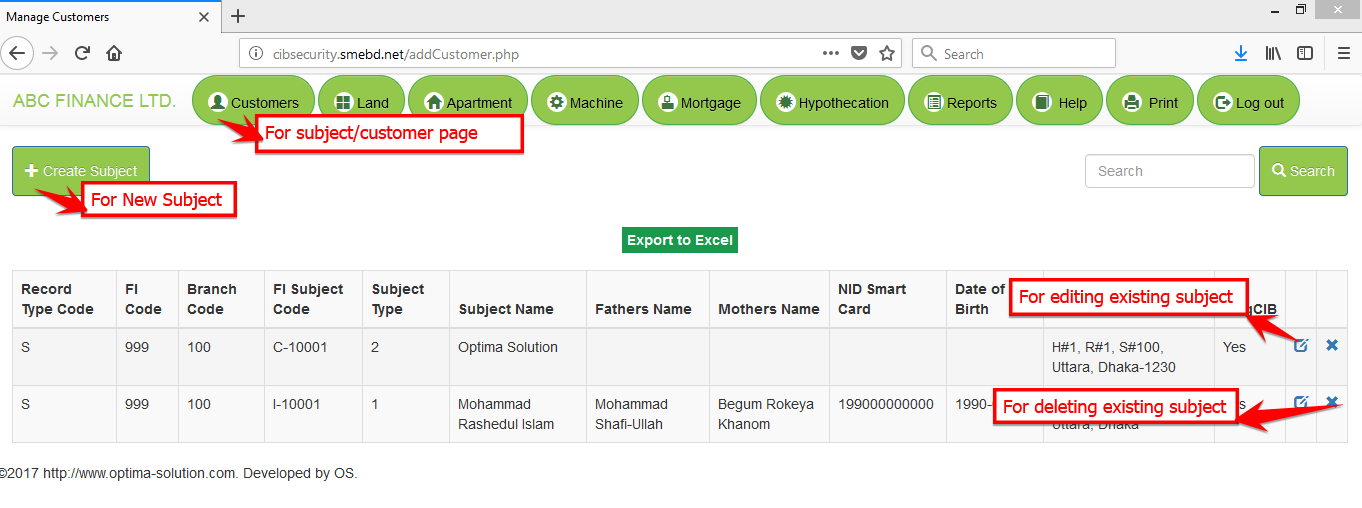Open the Firefox hamburger menu

click(1343, 54)
